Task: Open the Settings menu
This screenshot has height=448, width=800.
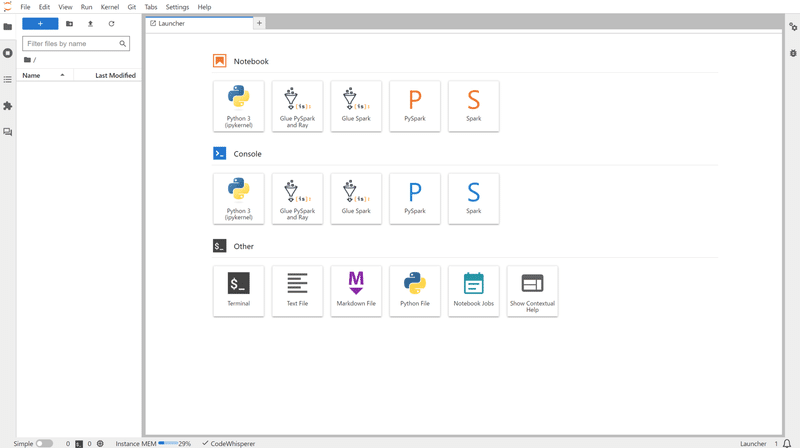Action: click(177, 7)
